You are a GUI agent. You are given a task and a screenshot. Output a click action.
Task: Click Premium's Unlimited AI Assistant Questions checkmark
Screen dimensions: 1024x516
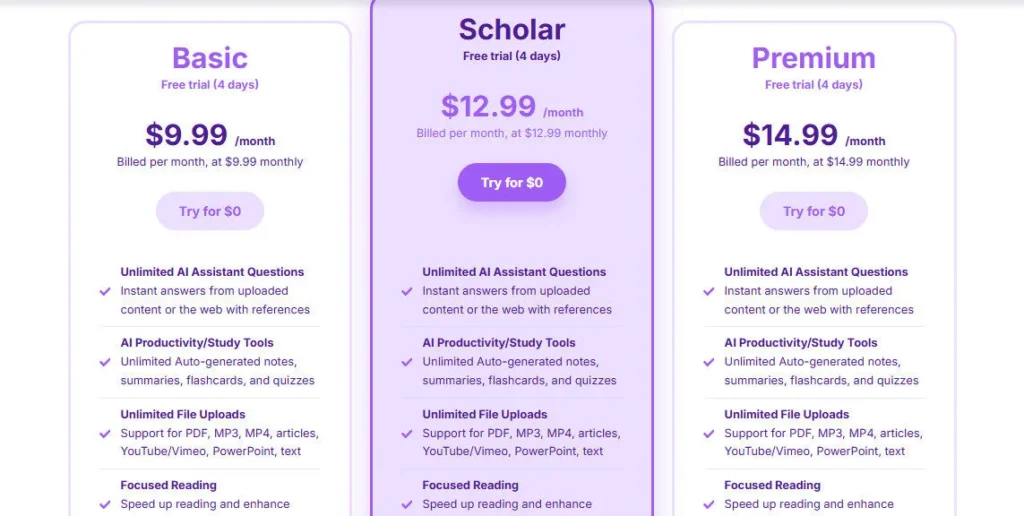pos(709,291)
